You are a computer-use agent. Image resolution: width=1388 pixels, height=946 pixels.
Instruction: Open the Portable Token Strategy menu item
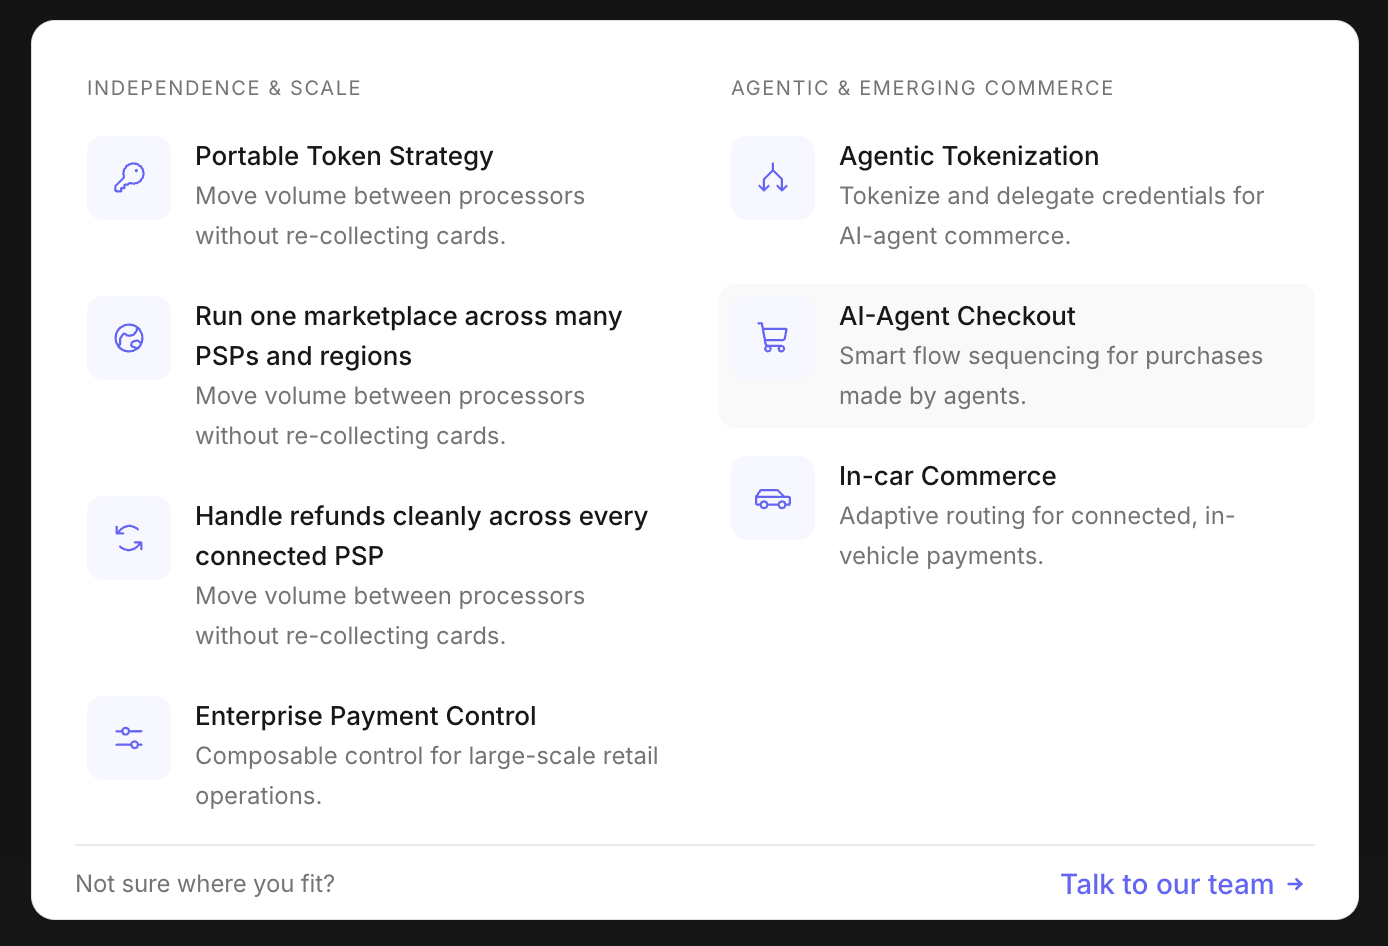click(373, 196)
